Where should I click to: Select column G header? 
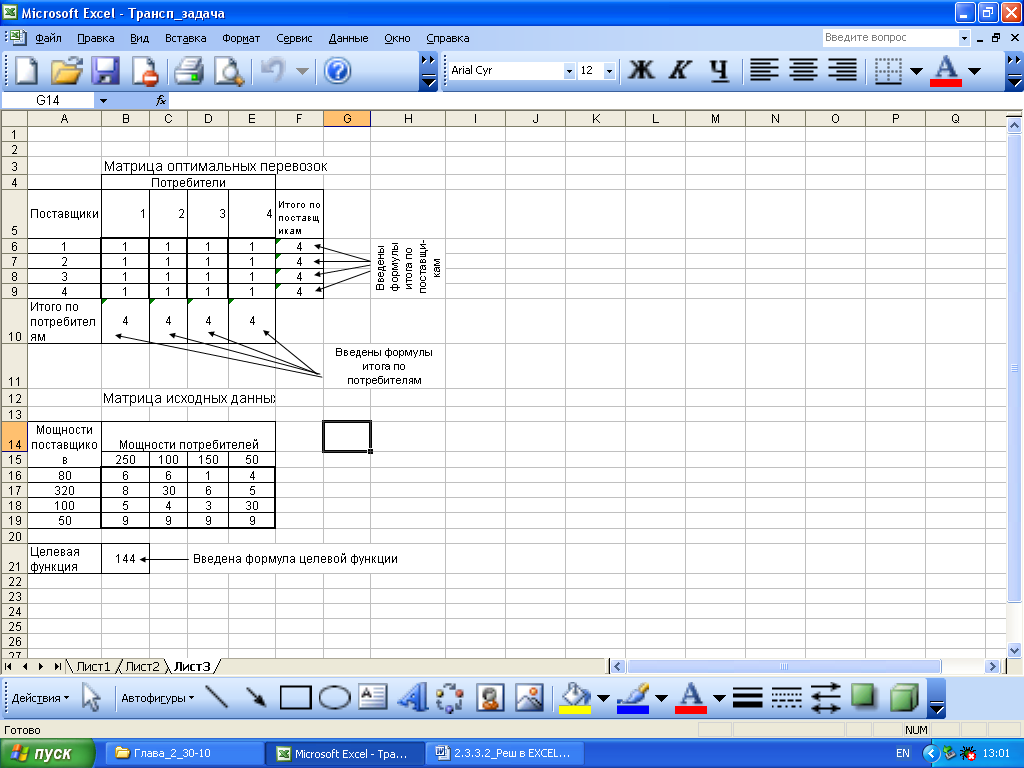click(347, 118)
